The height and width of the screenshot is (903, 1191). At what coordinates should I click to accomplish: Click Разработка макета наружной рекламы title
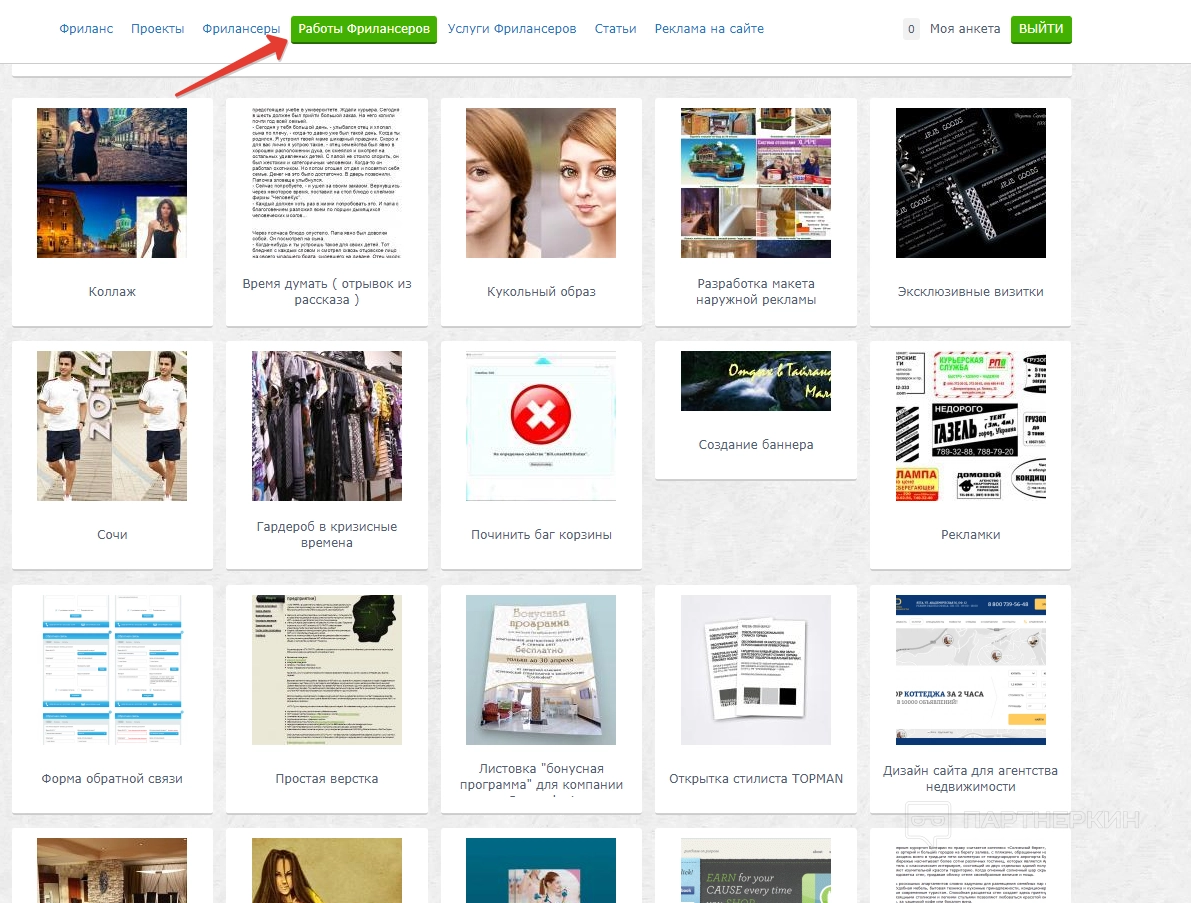(756, 292)
